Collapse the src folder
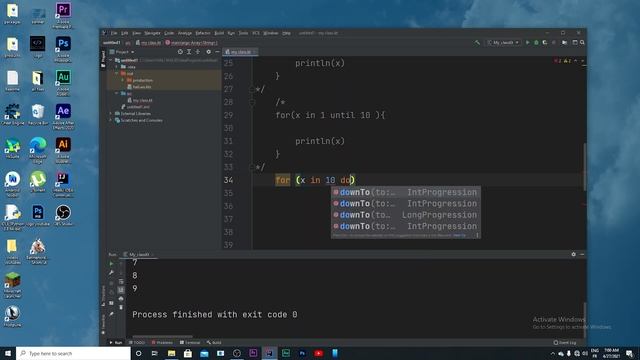This screenshot has height=360, width=640. (x=117, y=93)
